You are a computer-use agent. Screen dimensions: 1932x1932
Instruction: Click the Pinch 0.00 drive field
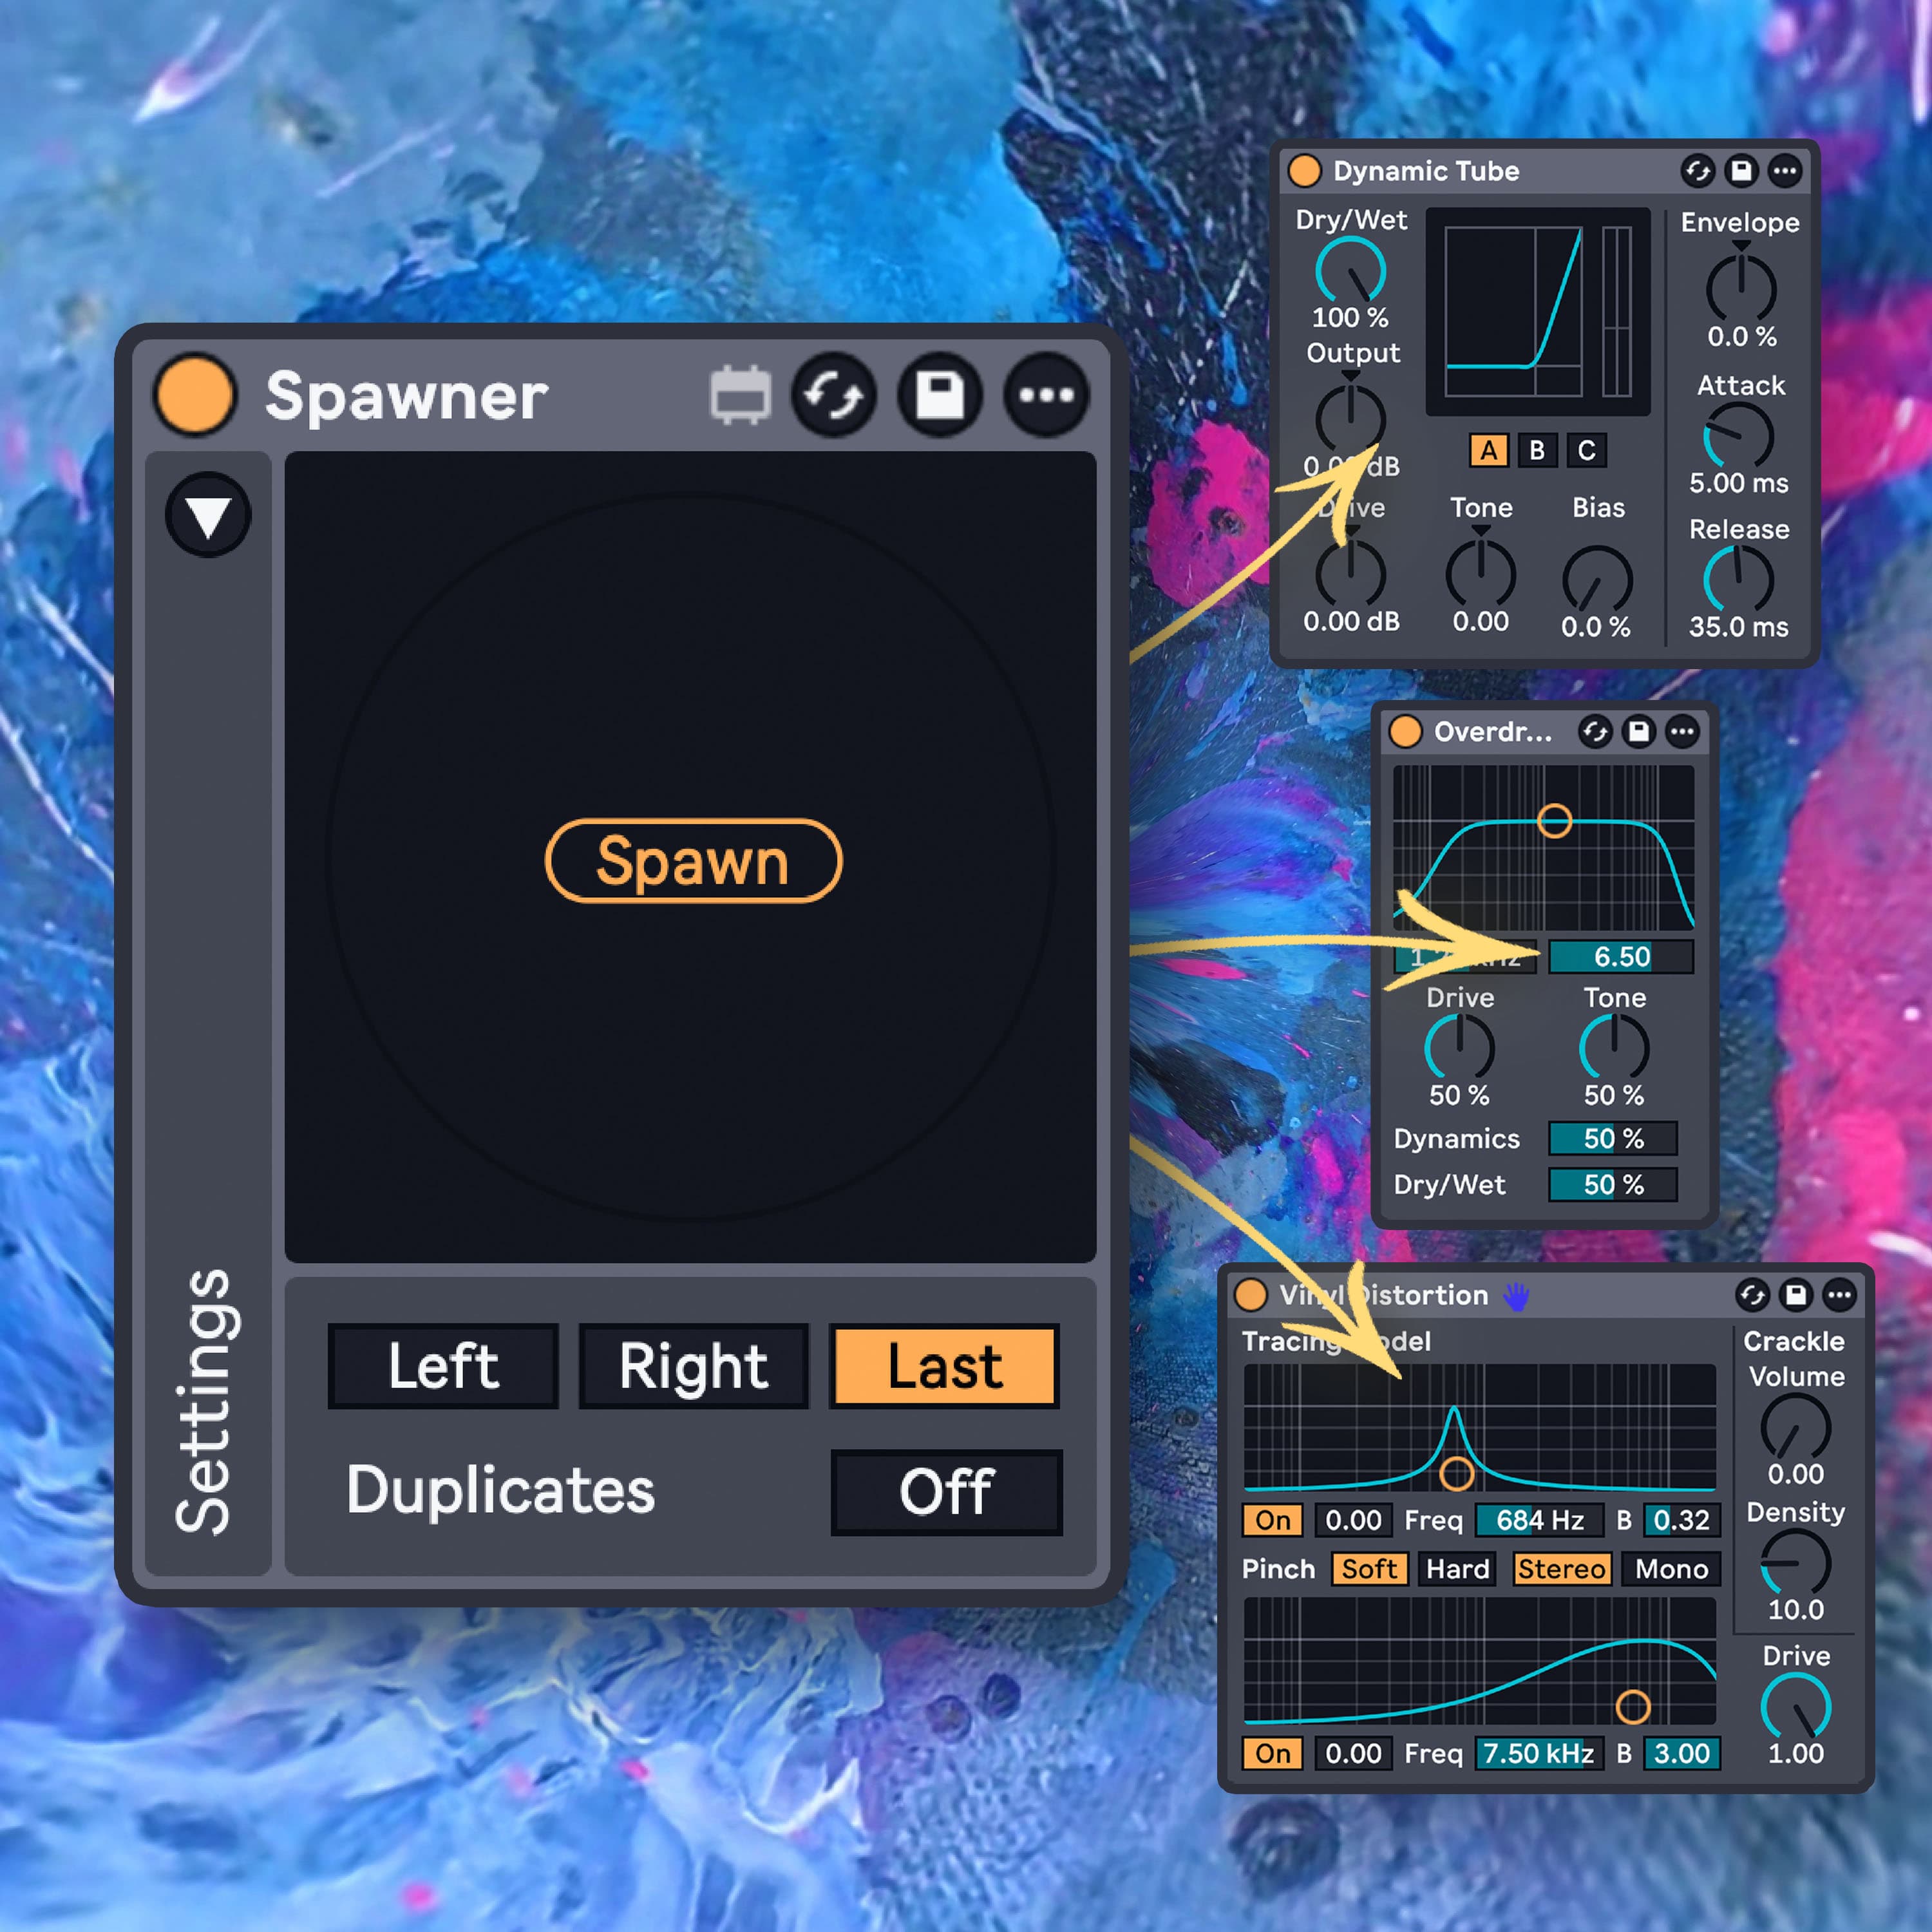pyautogui.click(x=1353, y=1754)
